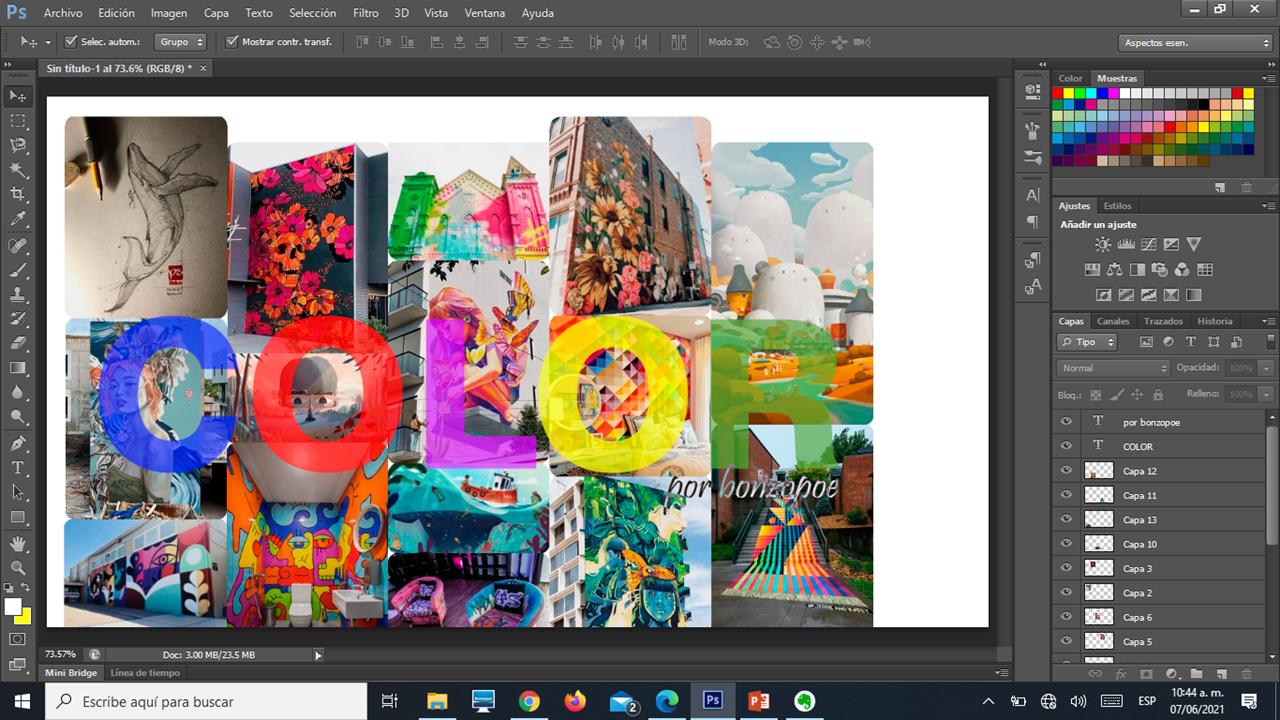Select the Path Selection tool

tap(18, 492)
